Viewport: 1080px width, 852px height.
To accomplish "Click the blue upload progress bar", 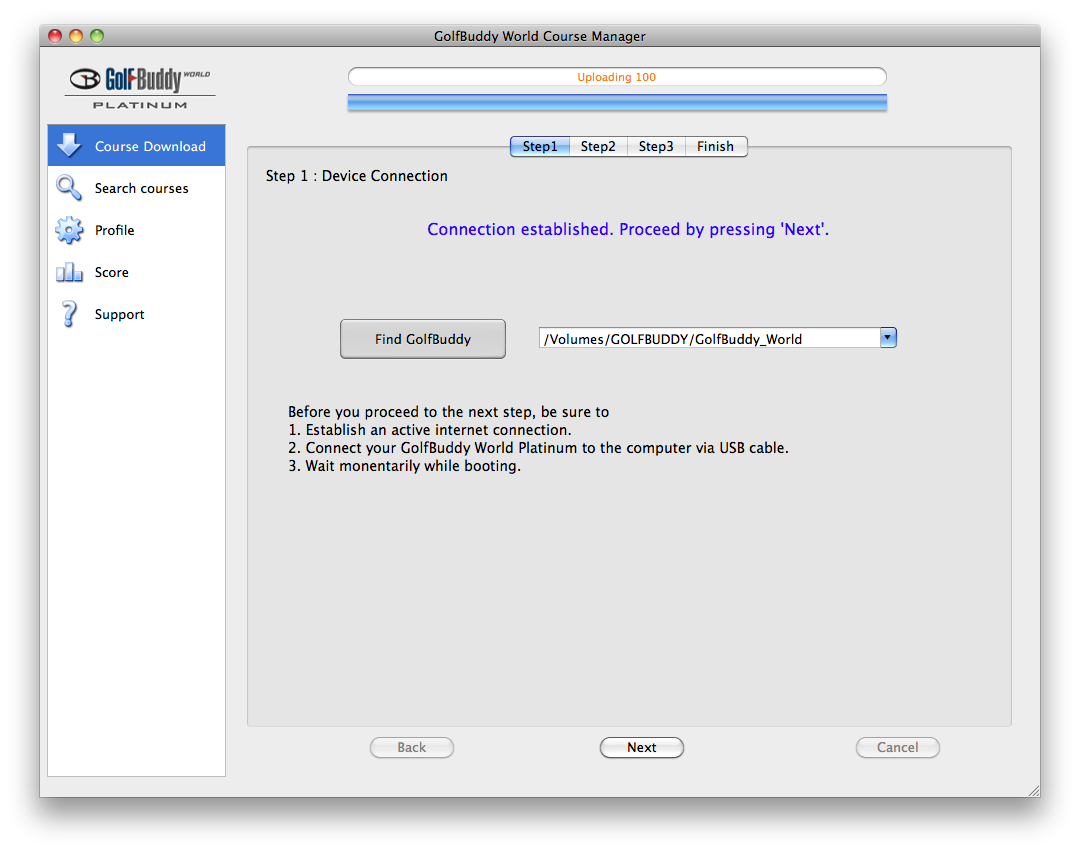I will tap(617, 103).
